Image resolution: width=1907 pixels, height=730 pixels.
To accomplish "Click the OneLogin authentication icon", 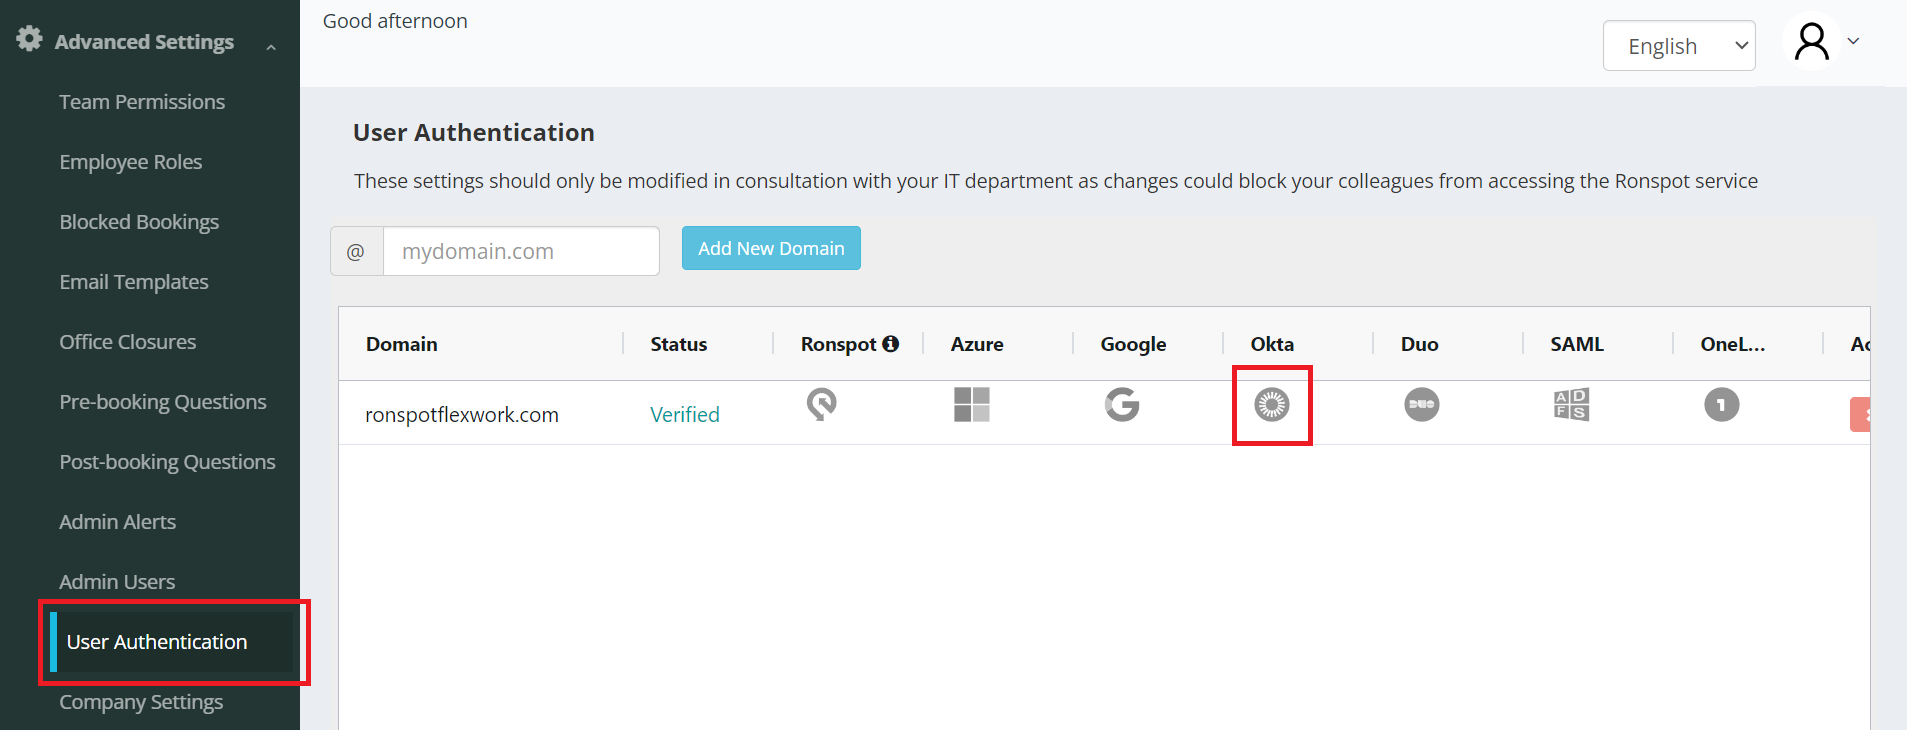I will (1721, 405).
